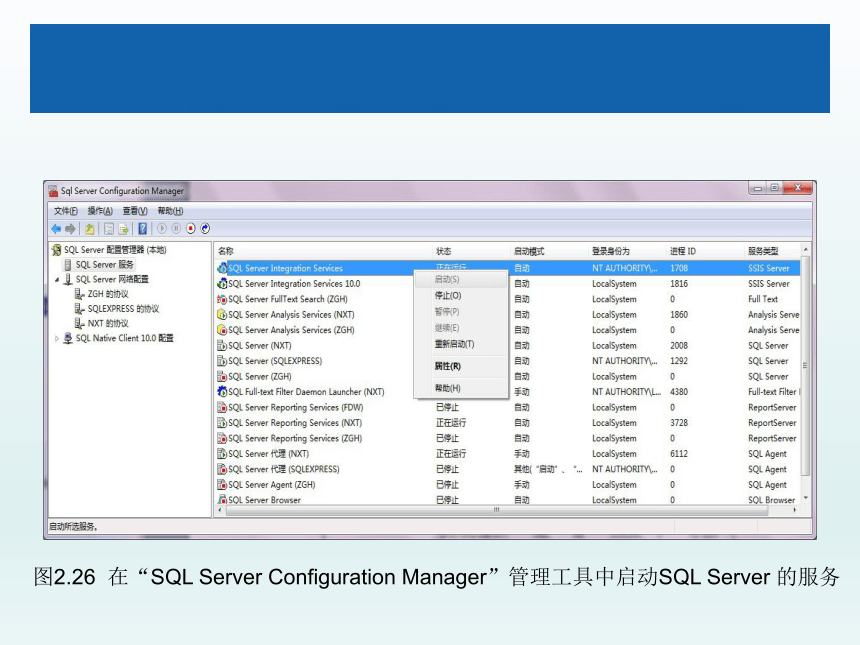This screenshot has width=860, height=645.
Task: Click the icon of SQL Server FullText Search (ZGH)
Action: [x=222, y=299]
